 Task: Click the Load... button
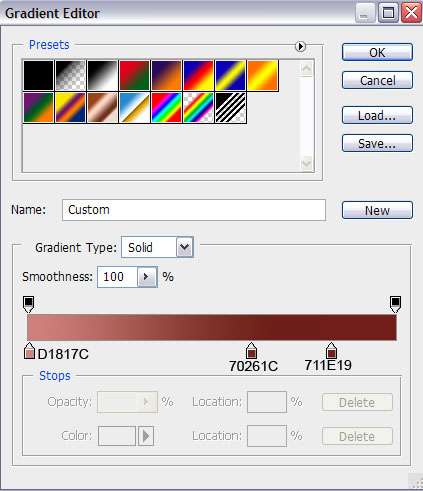click(x=377, y=115)
